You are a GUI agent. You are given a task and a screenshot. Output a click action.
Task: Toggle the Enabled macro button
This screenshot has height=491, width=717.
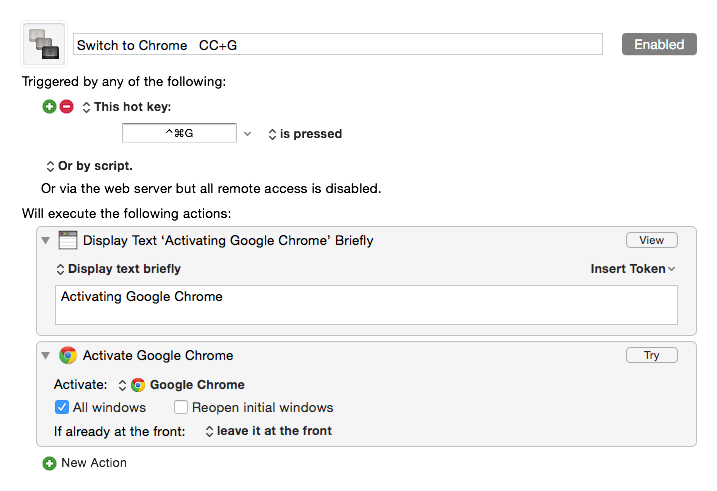(659, 44)
